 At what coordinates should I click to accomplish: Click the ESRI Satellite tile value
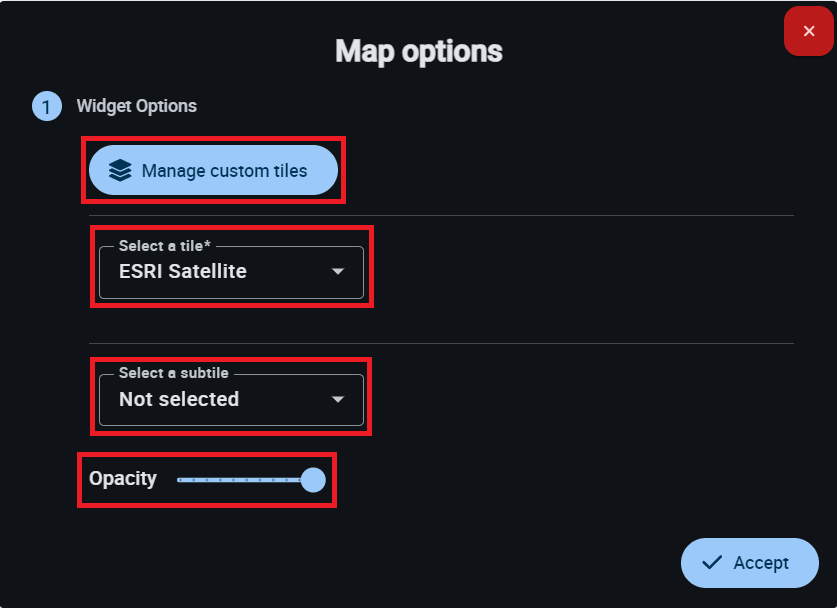183,272
